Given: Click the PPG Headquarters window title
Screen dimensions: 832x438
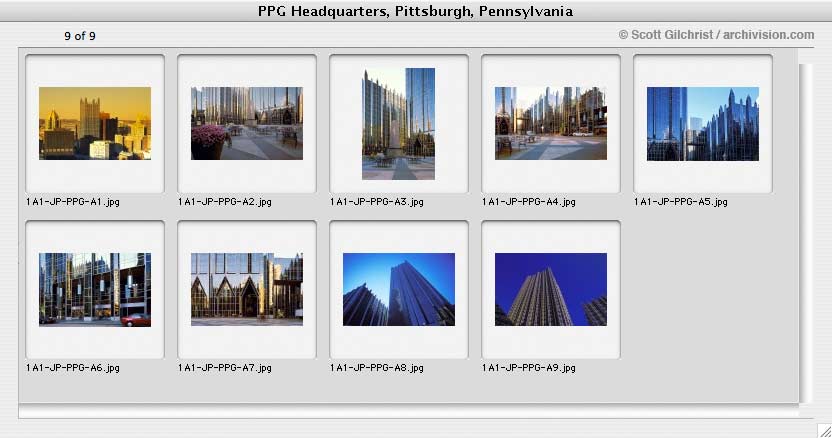Looking at the screenshot, I should (415, 11).
